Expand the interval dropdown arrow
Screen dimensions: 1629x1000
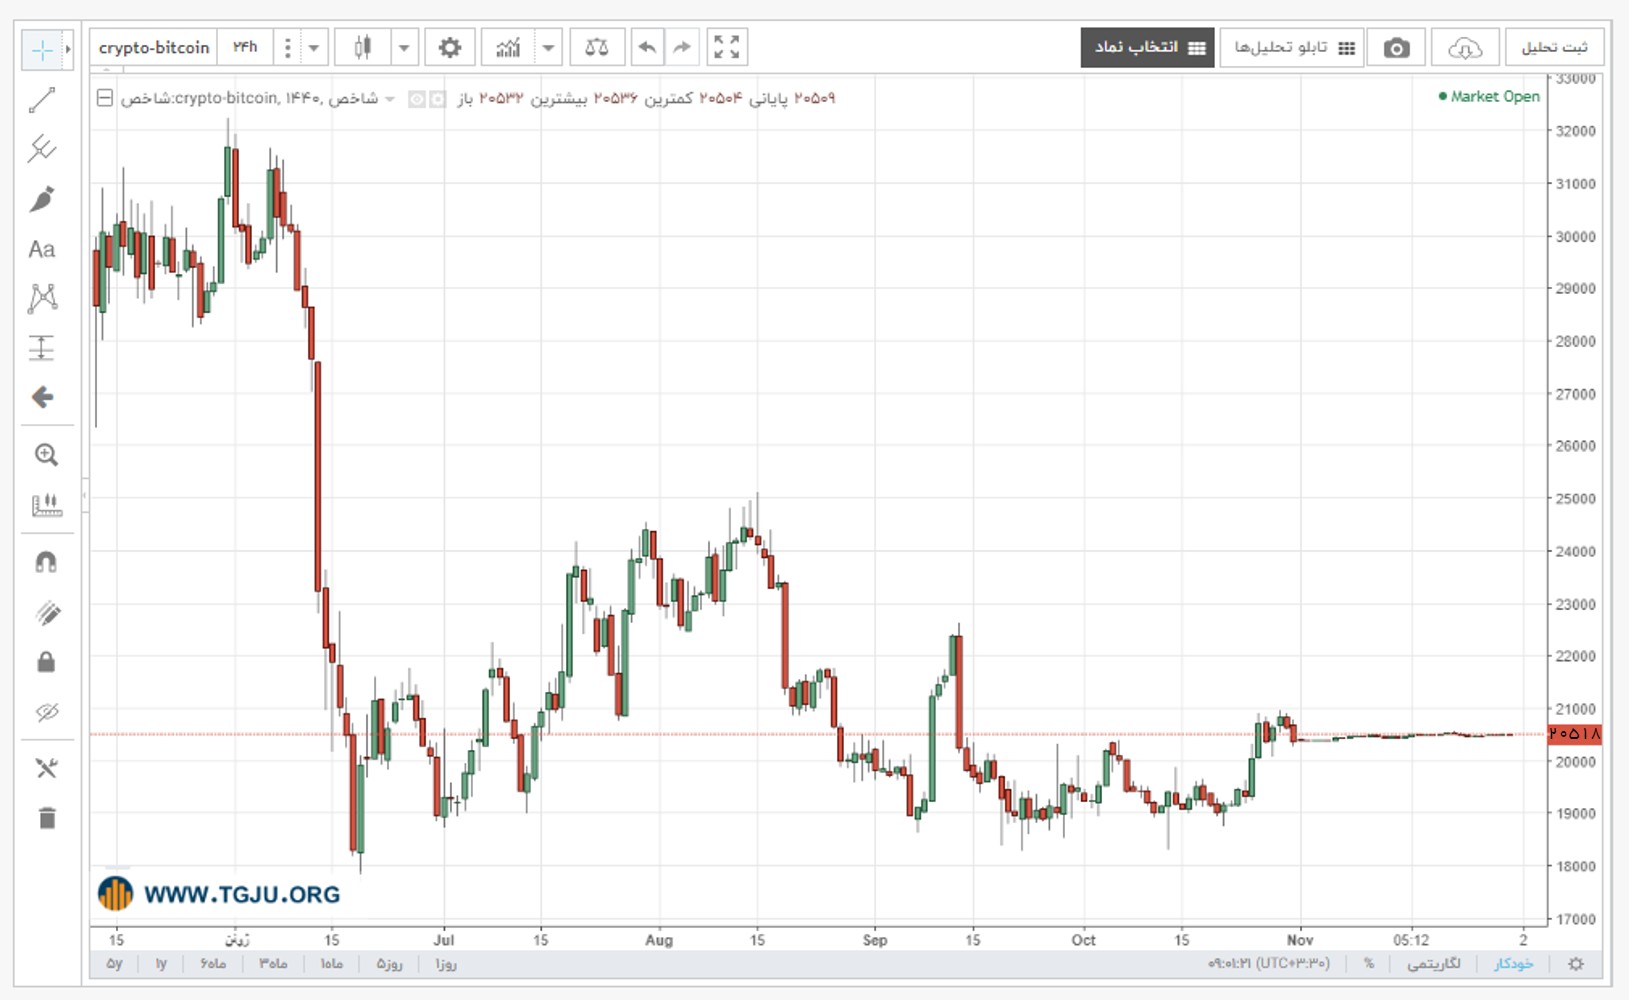point(313,47)
